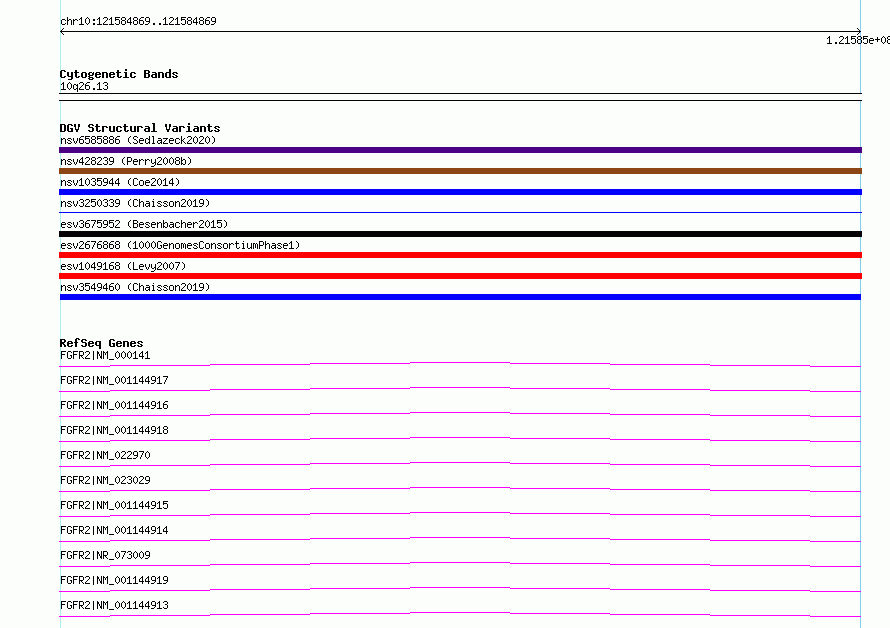Select transcript FGFR2|NM_023029

(x=105, y=480)
